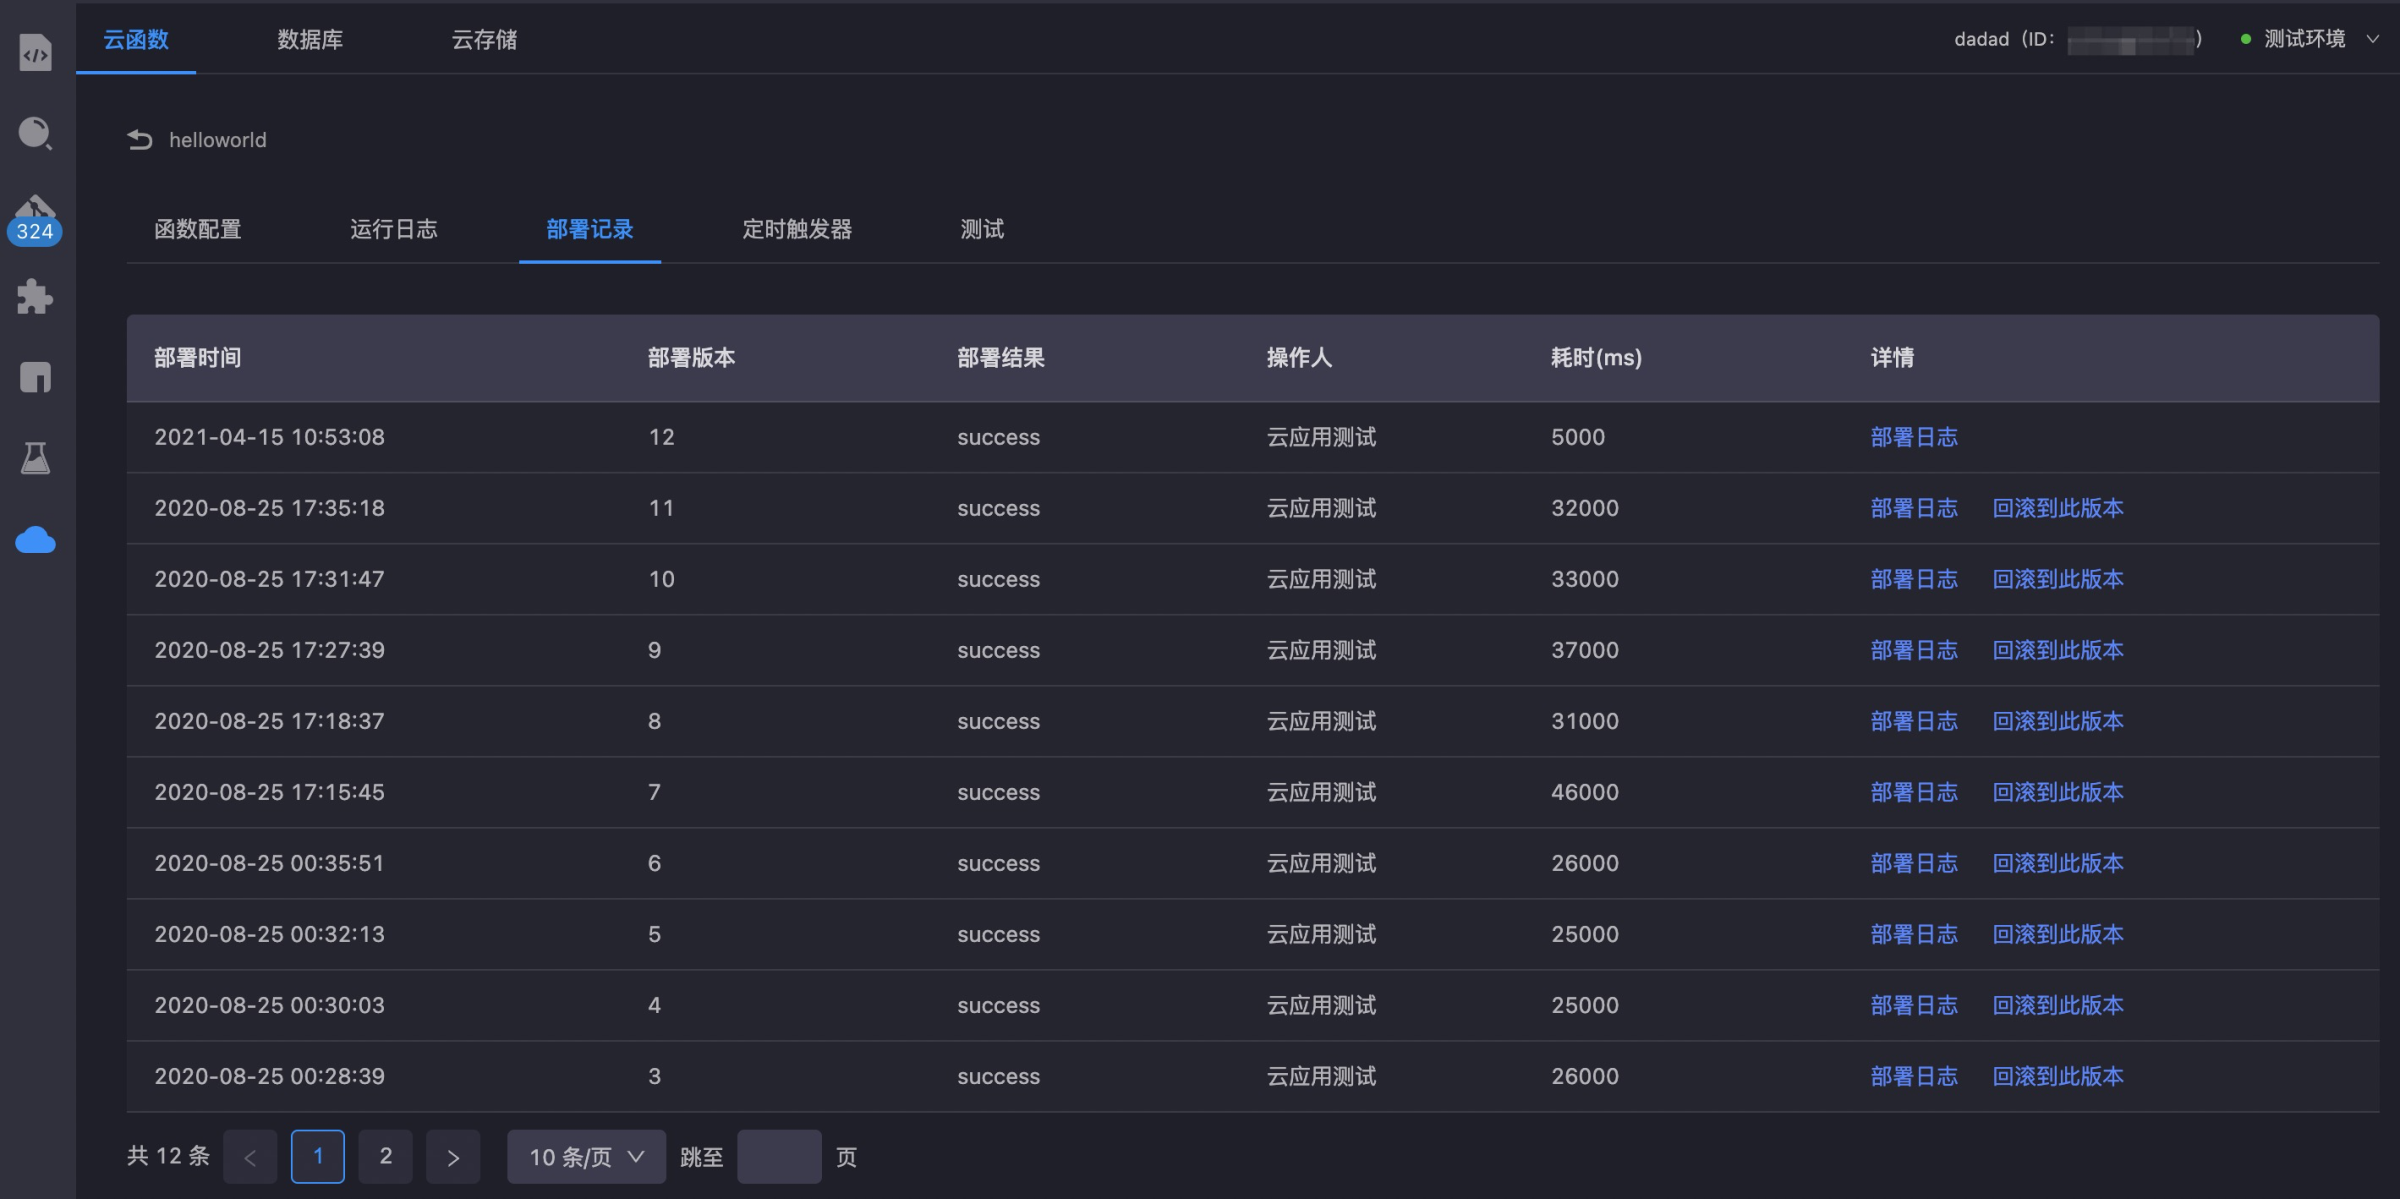Roll back to version 5

[x=2058, y=934]
